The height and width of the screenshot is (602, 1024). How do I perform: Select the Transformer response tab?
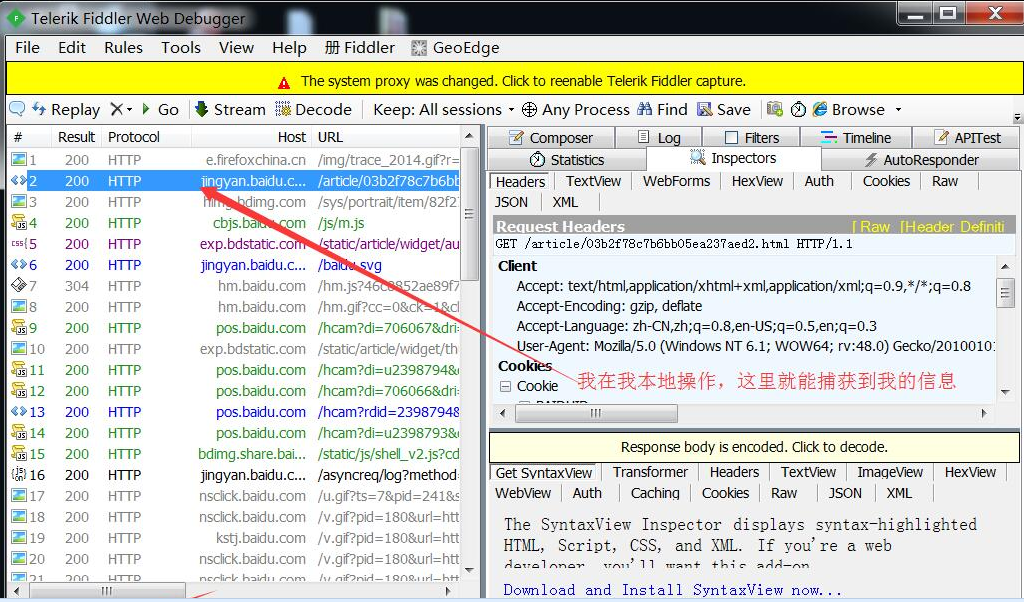tap(650, 472)
